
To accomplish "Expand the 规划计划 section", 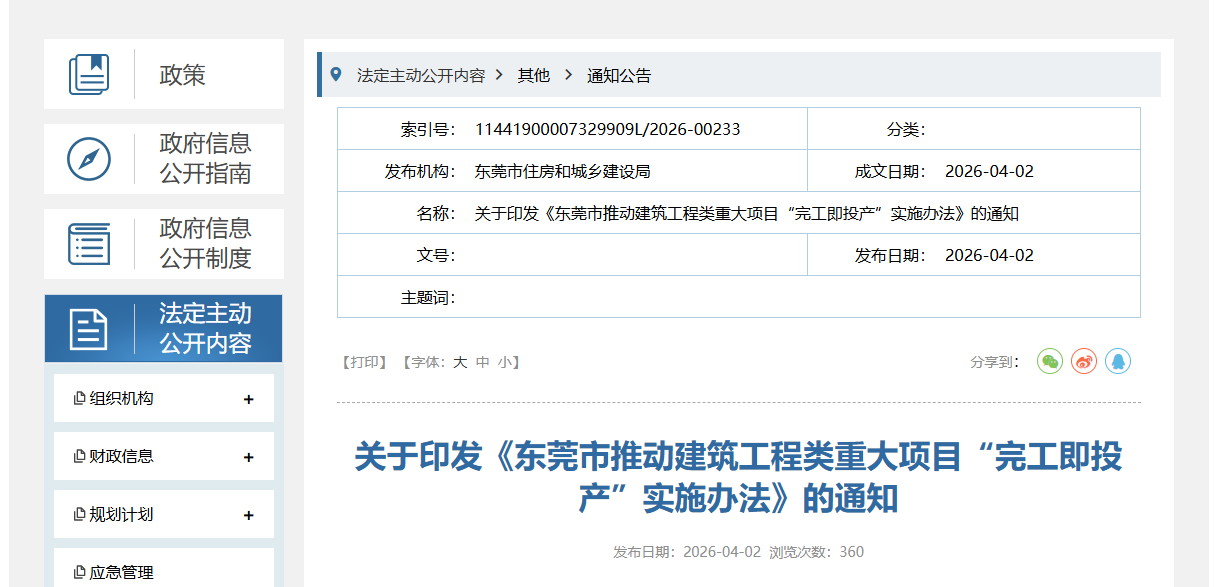I will point(248,515).
